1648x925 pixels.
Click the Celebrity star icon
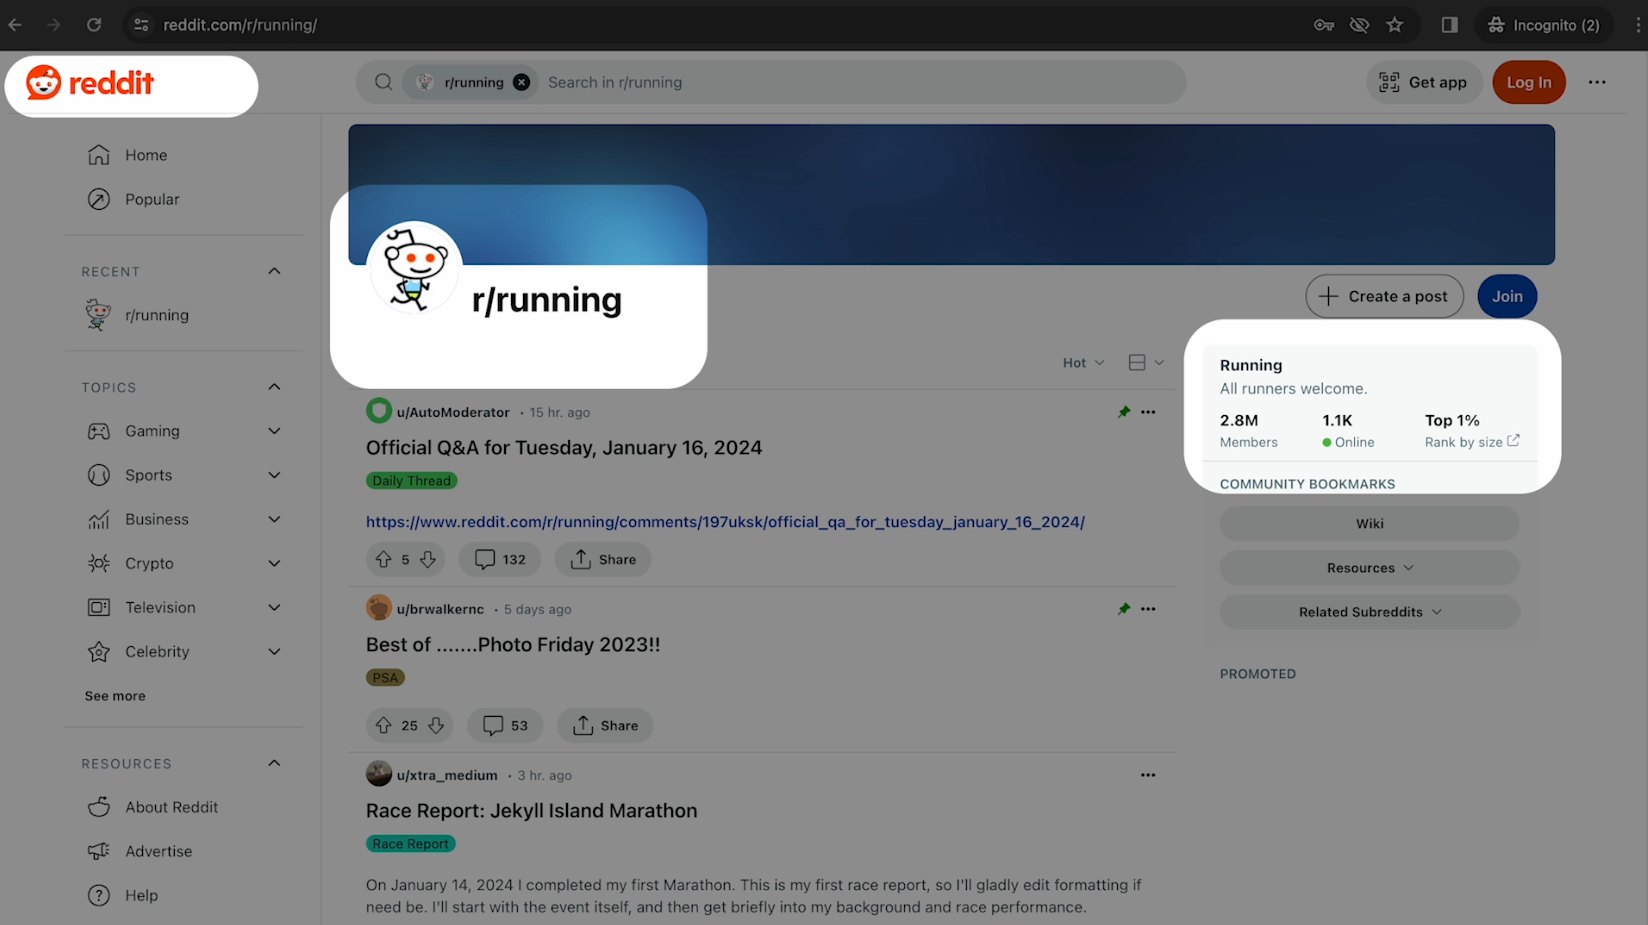click(98, 651)
